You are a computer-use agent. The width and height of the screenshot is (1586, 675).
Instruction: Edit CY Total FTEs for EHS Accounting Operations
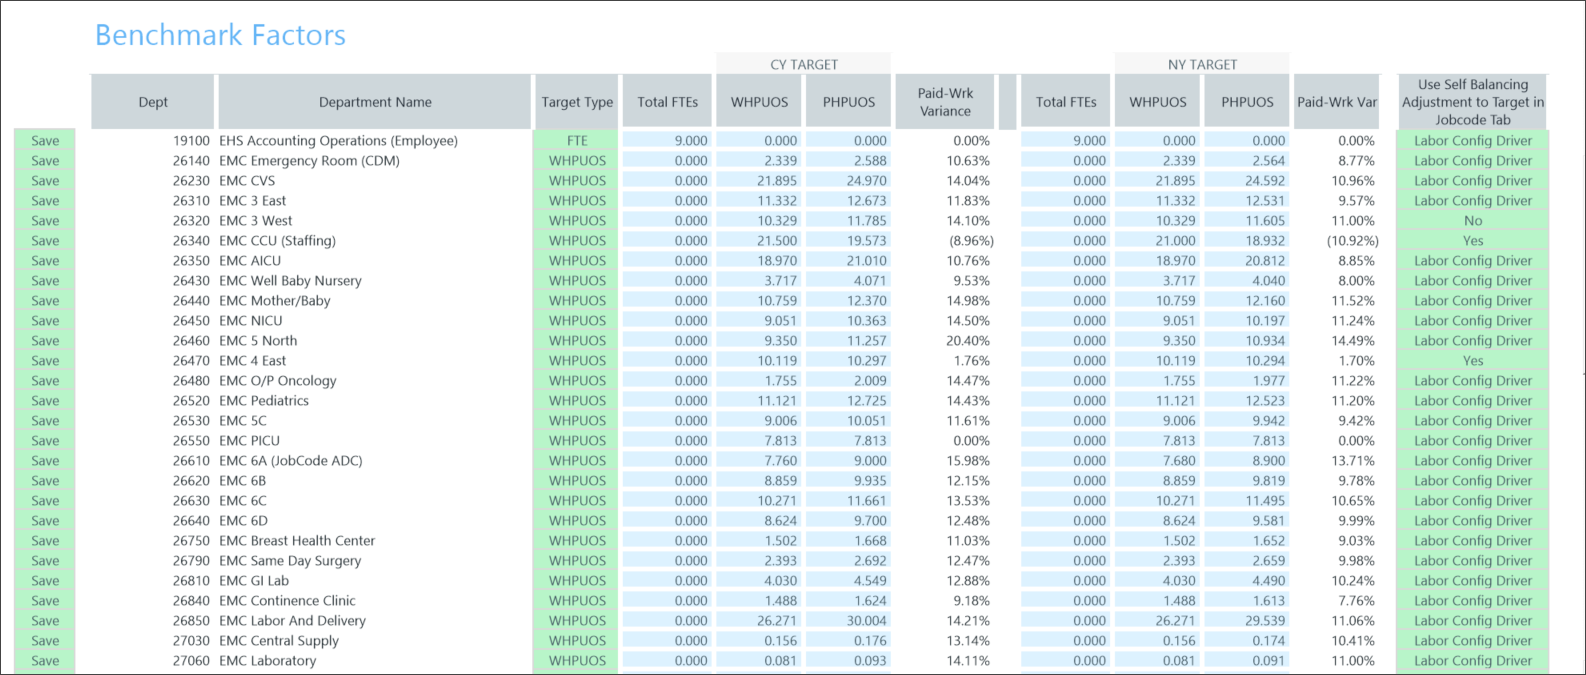[x=668, y=141]
